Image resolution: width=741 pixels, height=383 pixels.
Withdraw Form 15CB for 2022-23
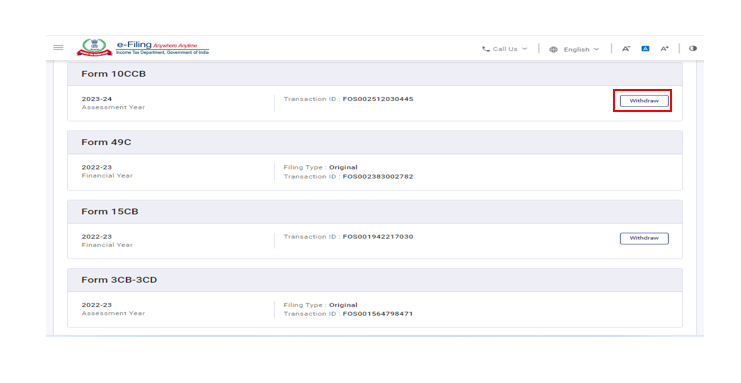coord(644,238)
